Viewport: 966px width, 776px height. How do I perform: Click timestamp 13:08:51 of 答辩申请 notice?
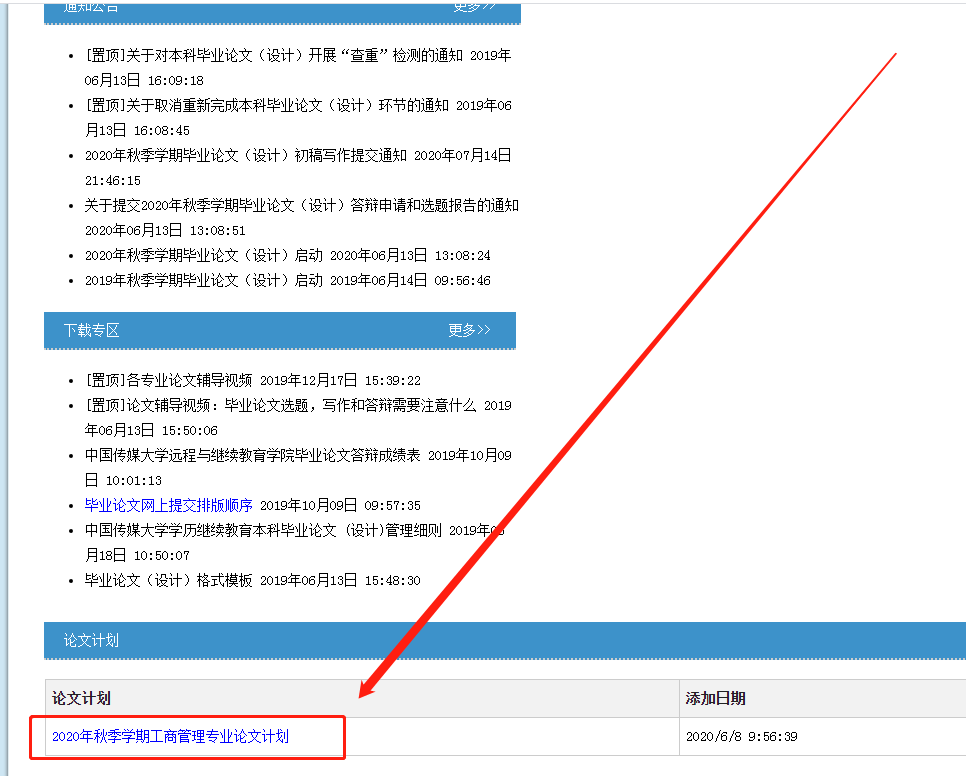coord(217,230)
